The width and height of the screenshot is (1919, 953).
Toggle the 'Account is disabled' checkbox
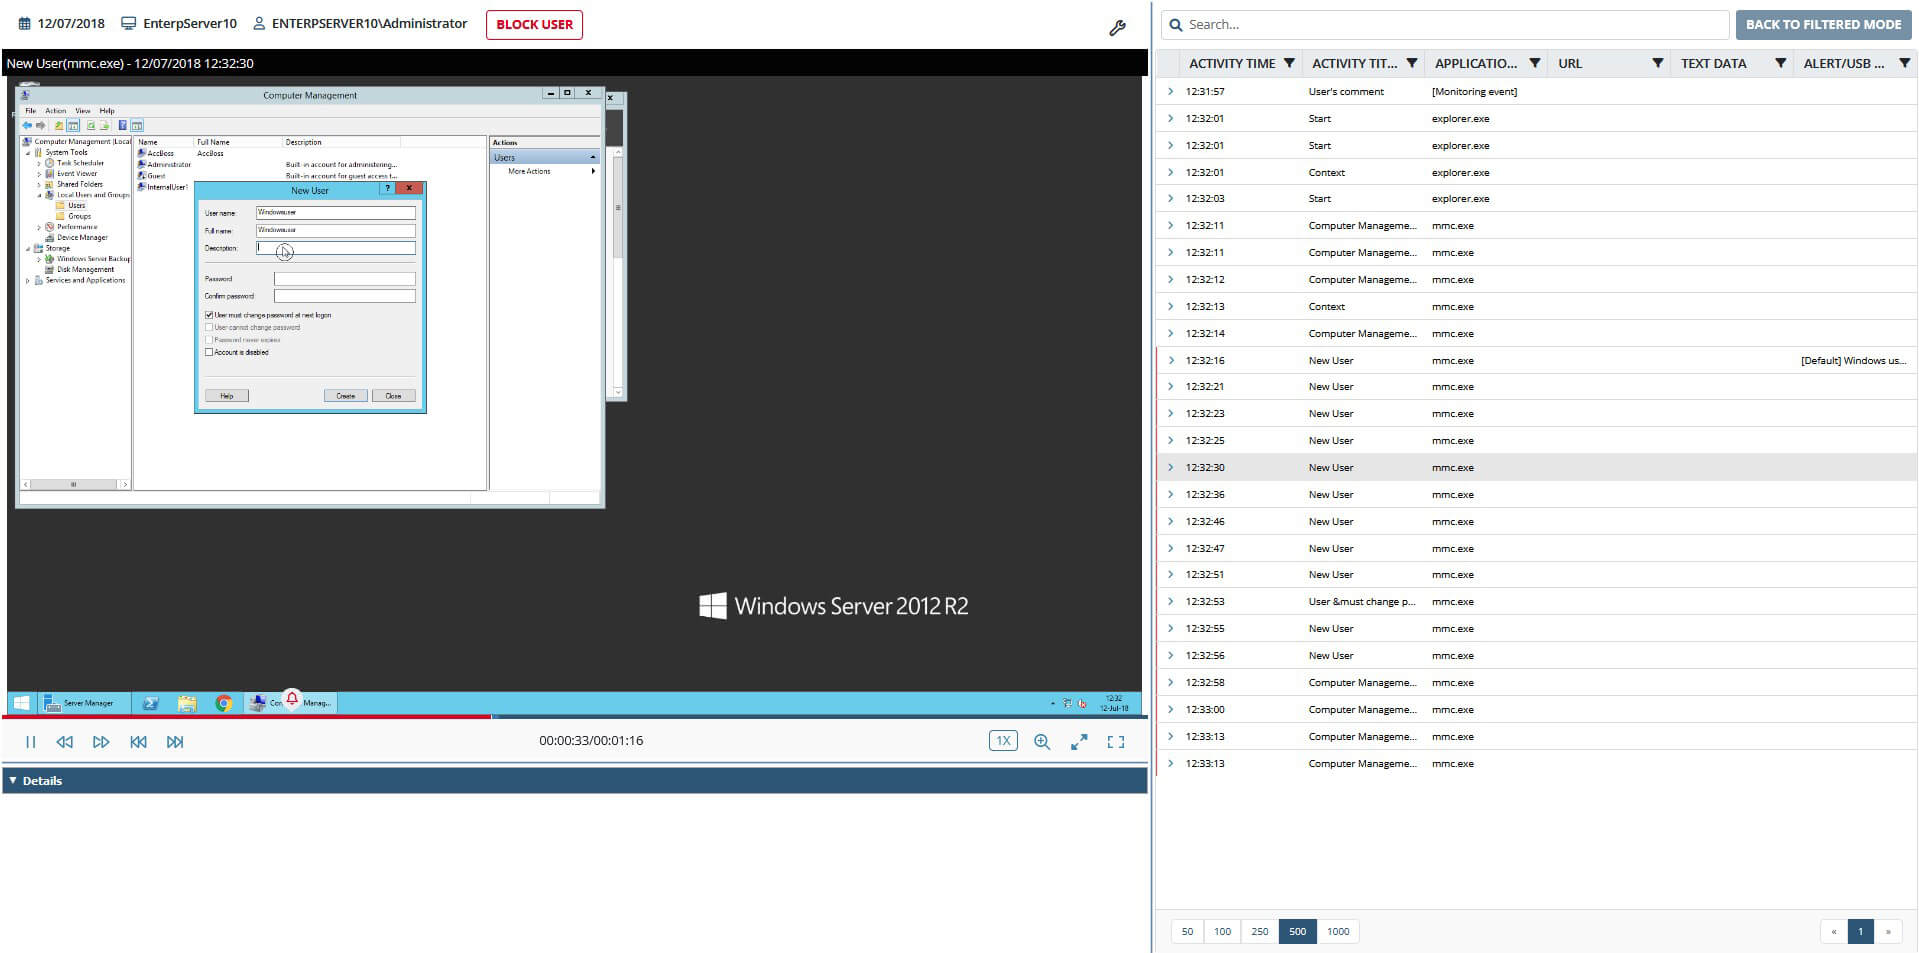(209, 352)
